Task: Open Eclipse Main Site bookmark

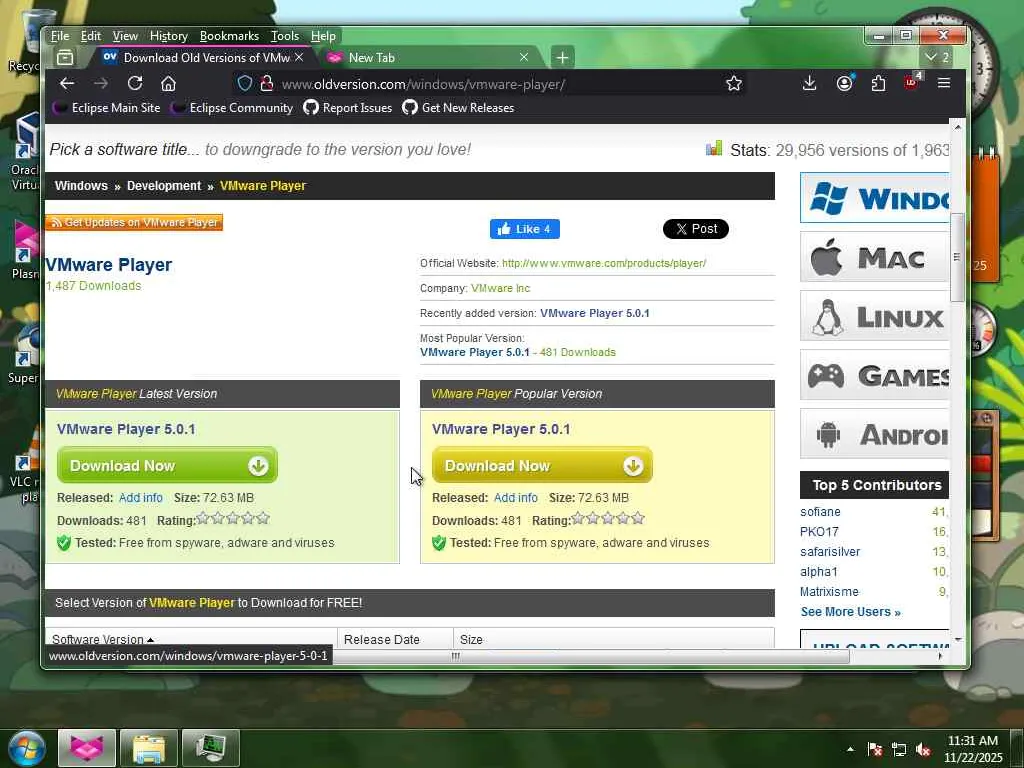Action: point(106,108)
